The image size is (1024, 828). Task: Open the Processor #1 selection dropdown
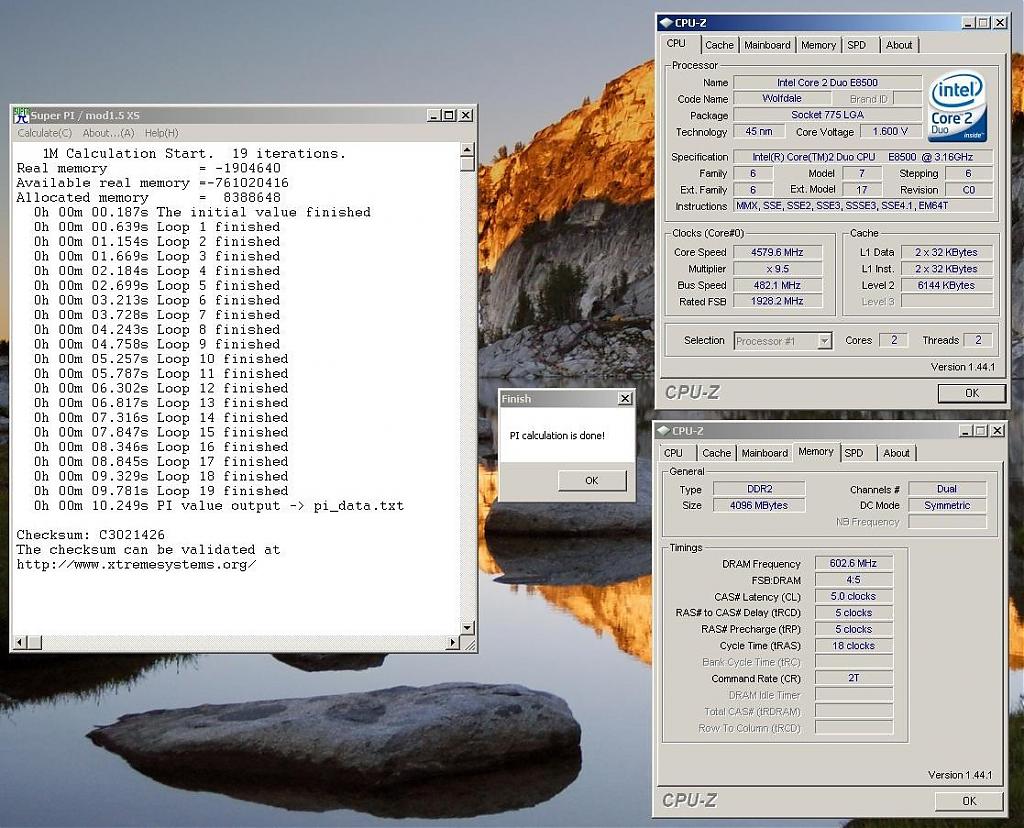tap(825, 341)
